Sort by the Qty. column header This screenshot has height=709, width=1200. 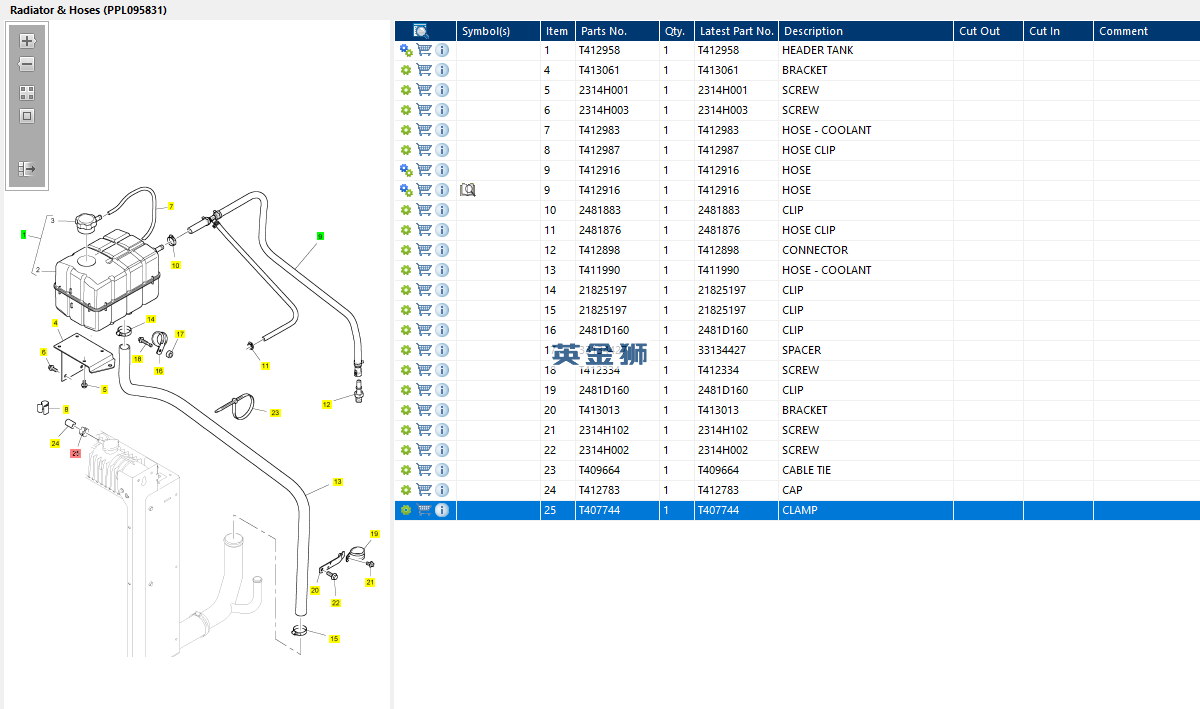676,31
